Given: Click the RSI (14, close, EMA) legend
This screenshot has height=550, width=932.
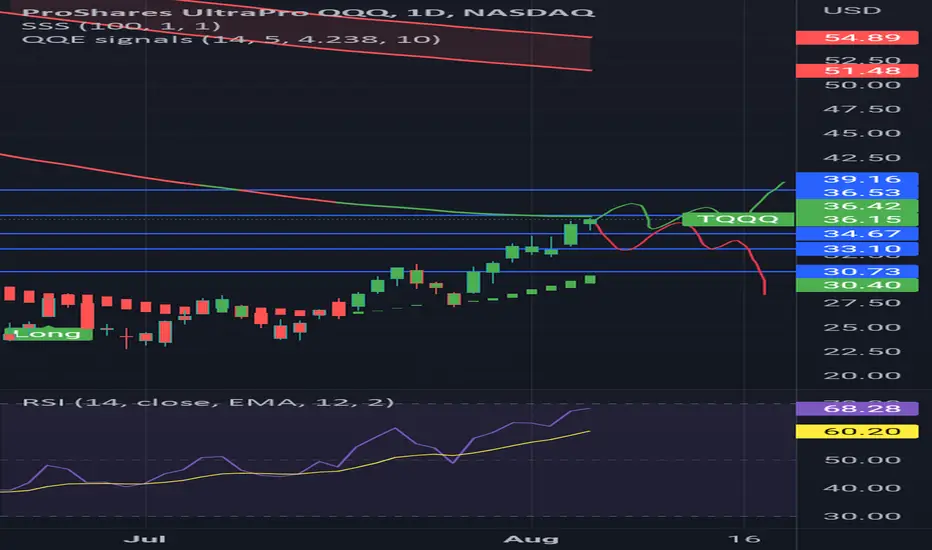Looking at the screenshot, I should [208, 403].
